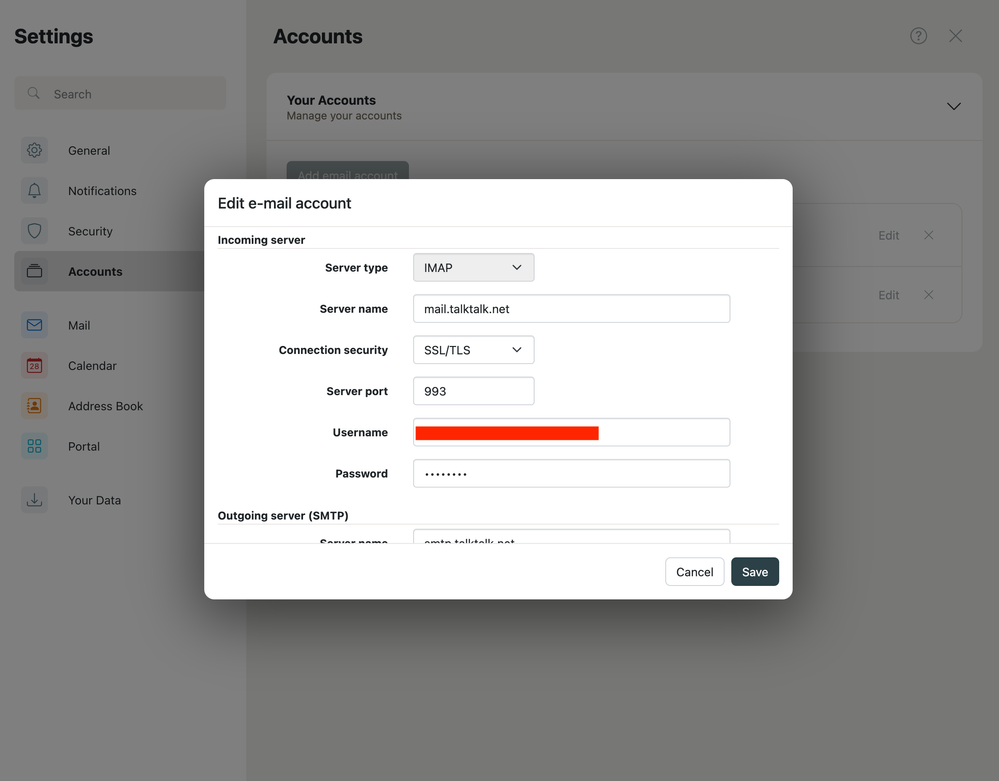
Task: Click the Server port field
Action: click(x=473, y=391)
